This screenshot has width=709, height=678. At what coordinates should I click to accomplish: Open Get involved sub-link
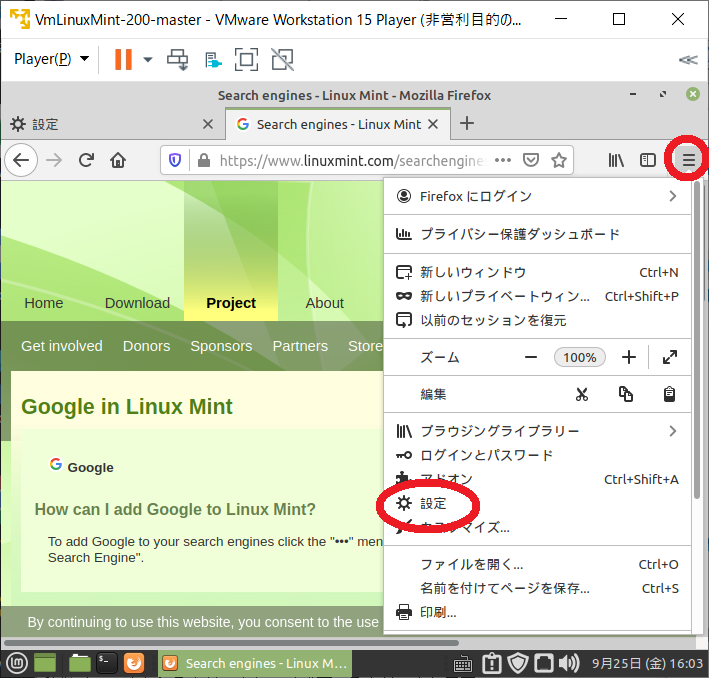coord(62,346)
